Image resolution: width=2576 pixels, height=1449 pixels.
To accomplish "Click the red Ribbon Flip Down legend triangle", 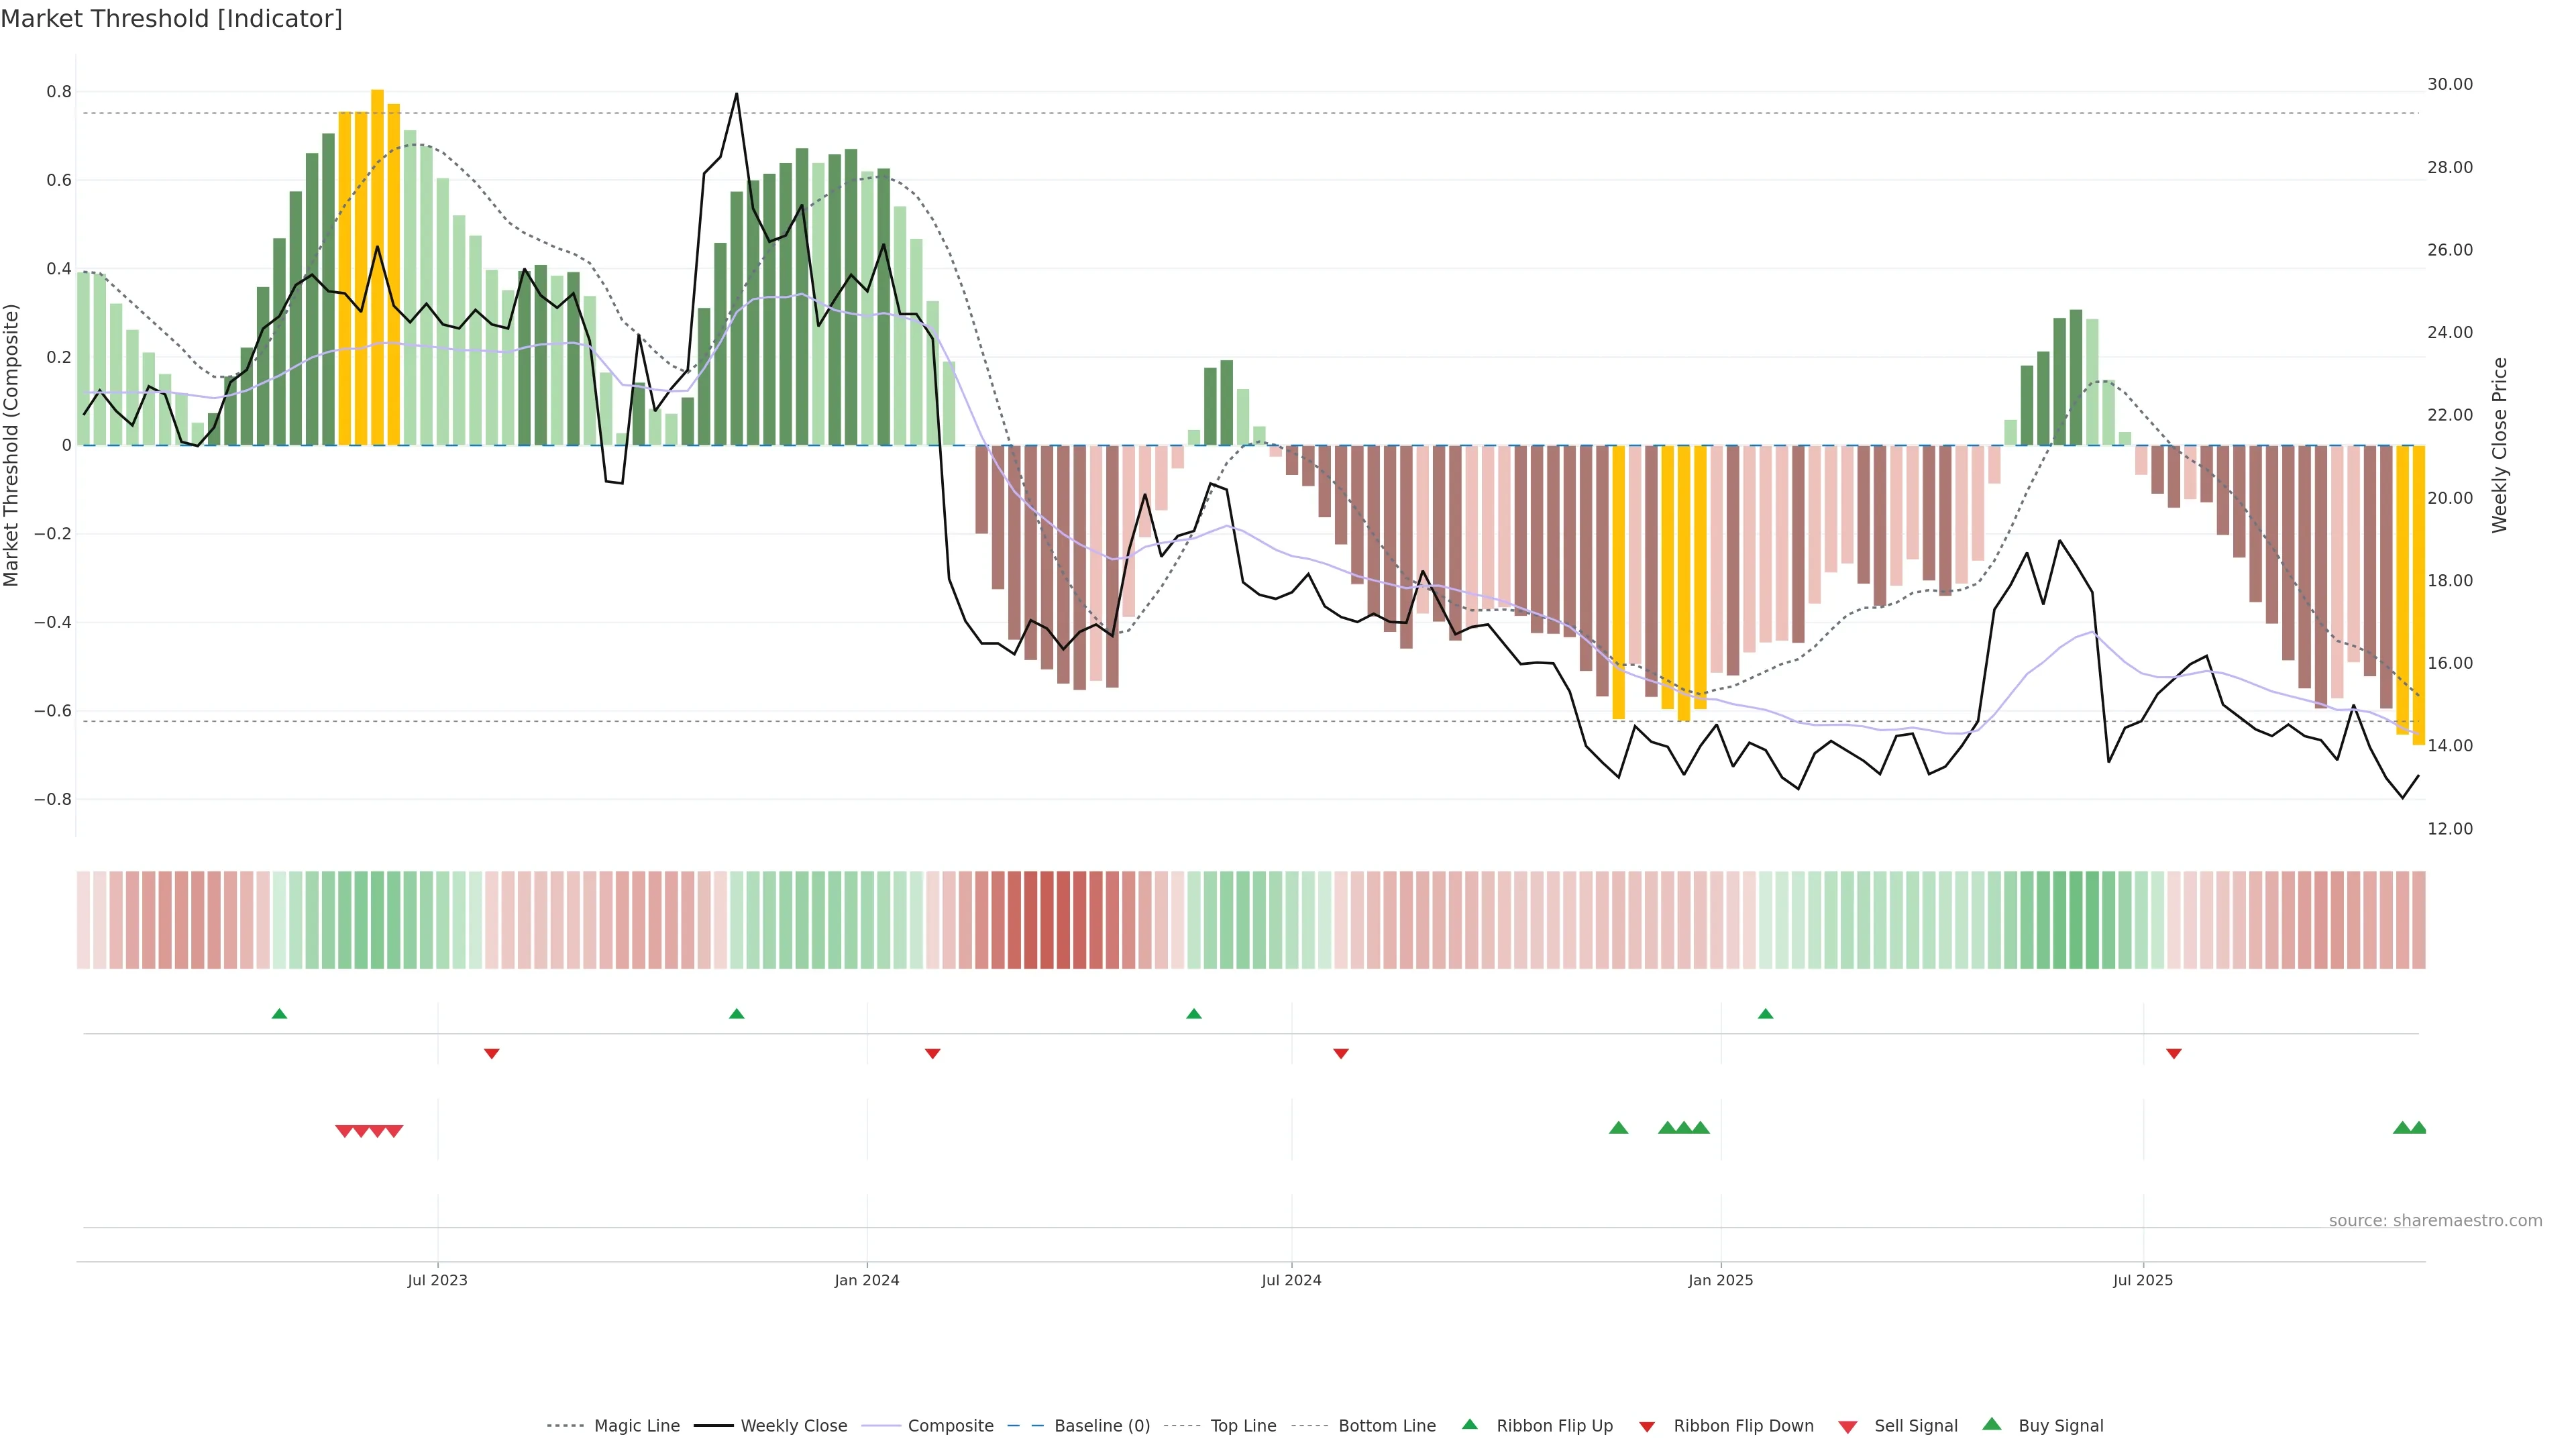I will click(1647, 1426).
